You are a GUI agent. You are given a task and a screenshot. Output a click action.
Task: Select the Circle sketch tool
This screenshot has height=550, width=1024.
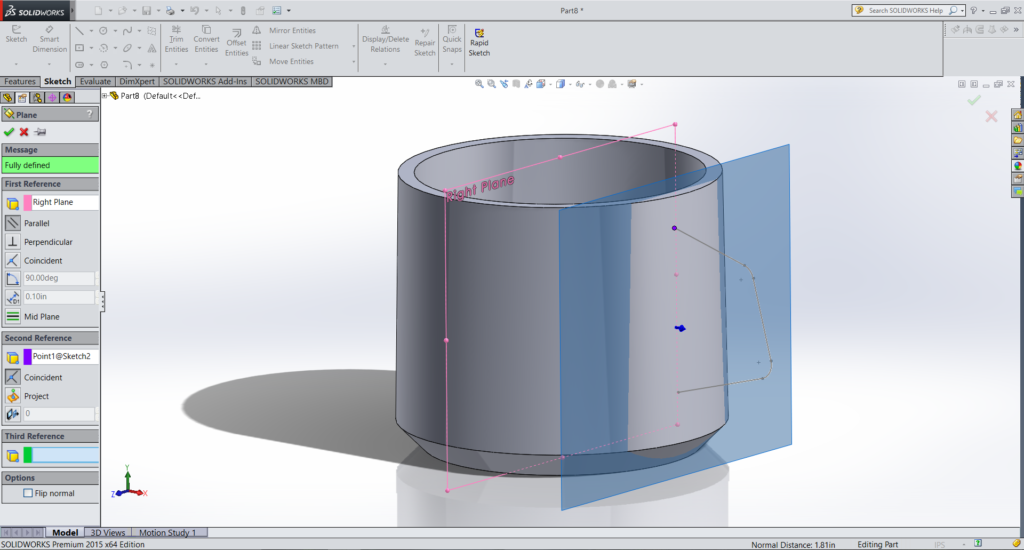[x=103, y=31]
